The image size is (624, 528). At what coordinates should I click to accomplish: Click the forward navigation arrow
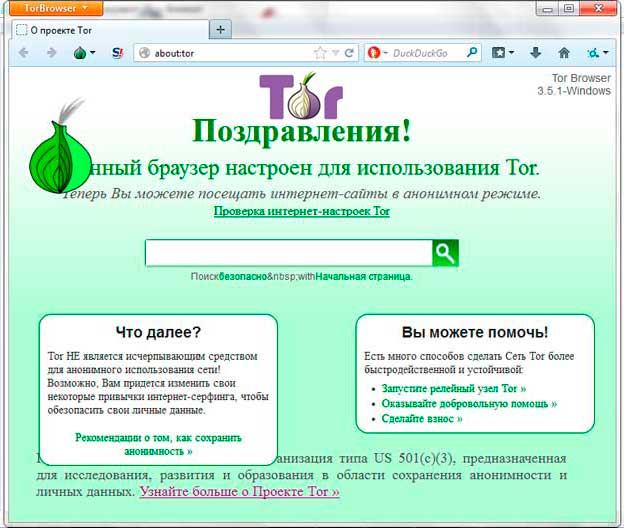(51, 53)
